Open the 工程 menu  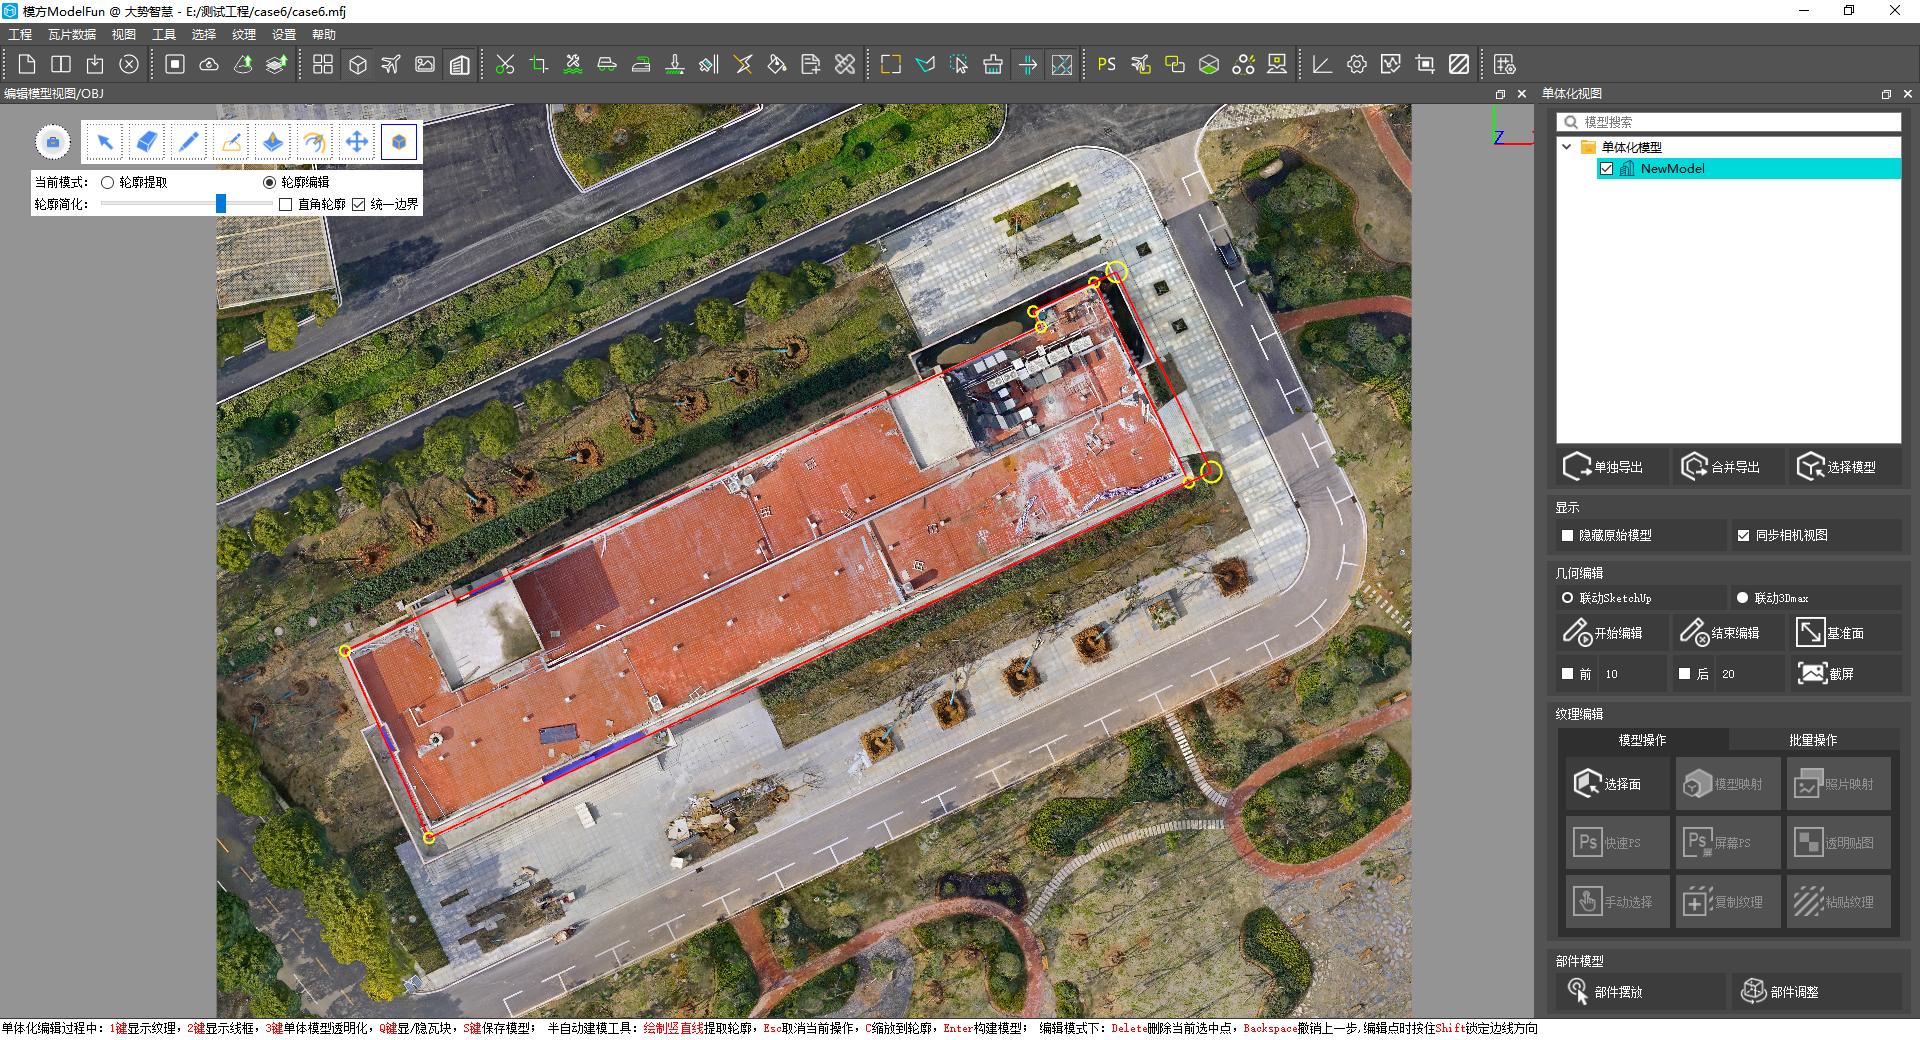tap(20, 34)
